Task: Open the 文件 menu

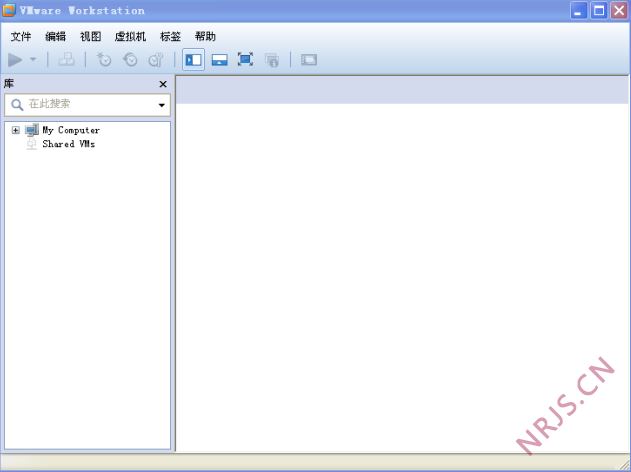Action: coord(21,37)
